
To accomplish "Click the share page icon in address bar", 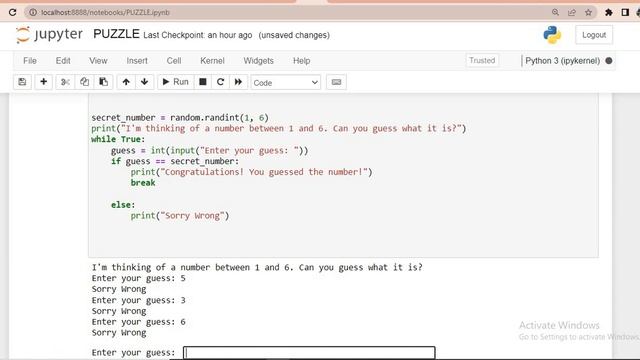I will pos(572,12).
